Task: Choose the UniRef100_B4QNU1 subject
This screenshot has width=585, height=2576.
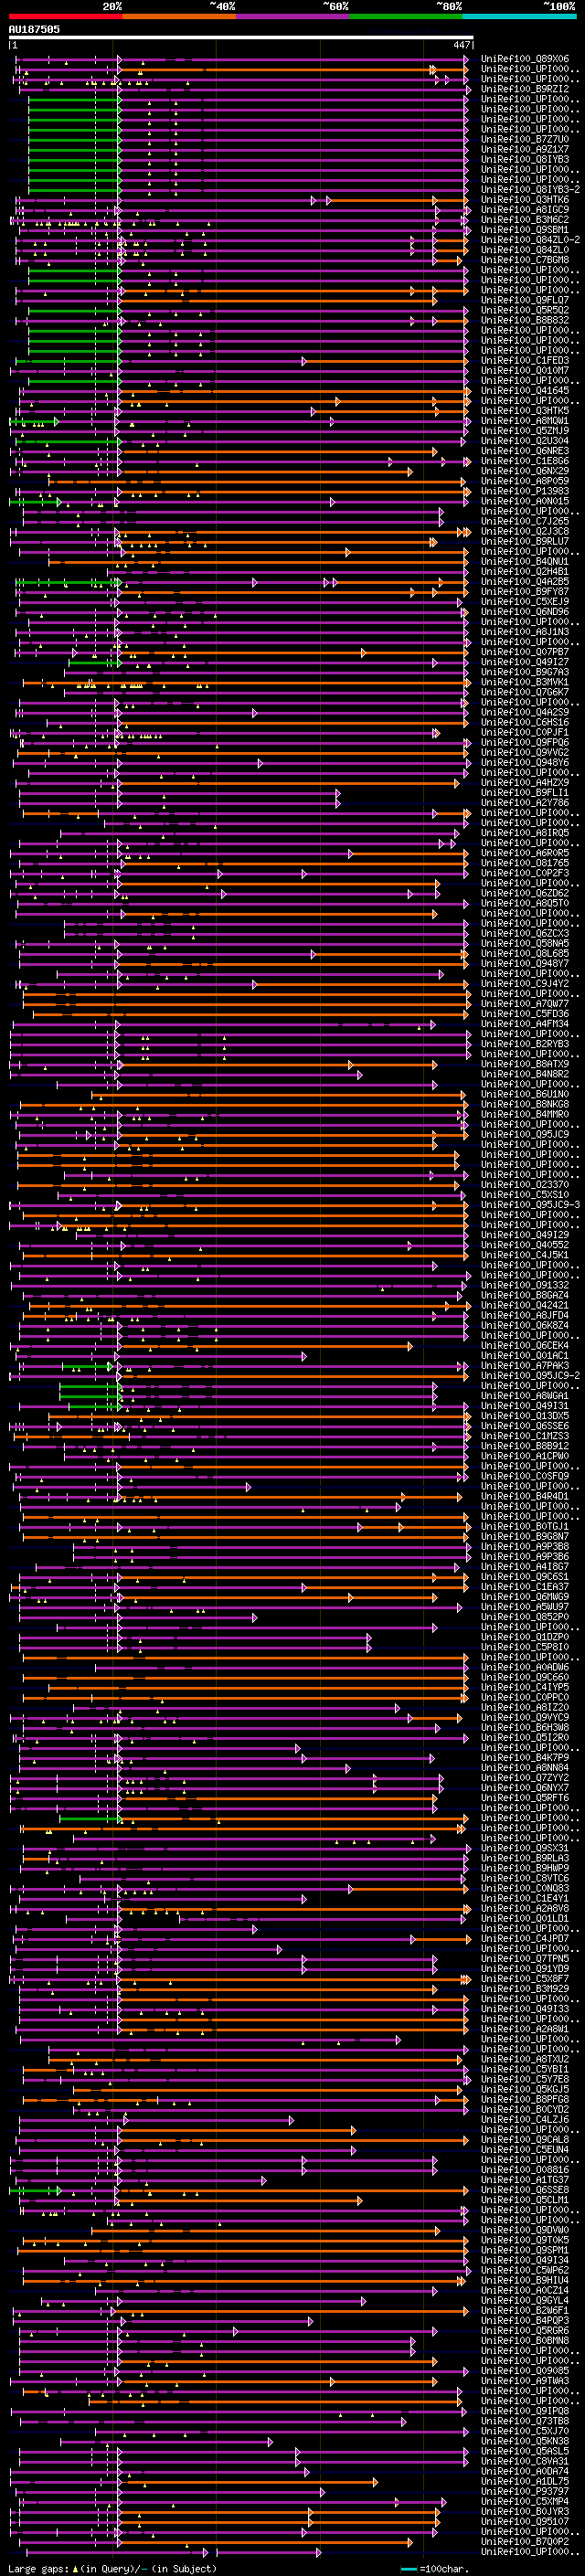Action: 524,561
